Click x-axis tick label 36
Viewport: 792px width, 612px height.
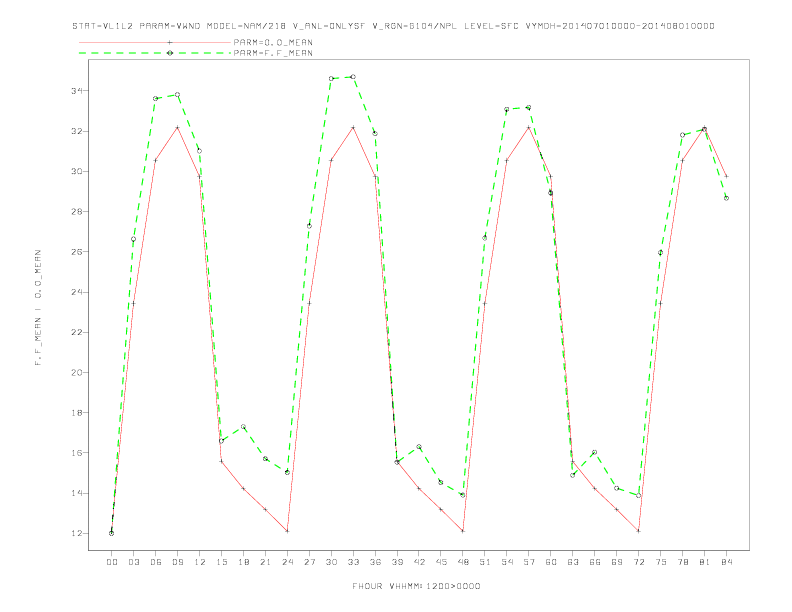pos(375,562)
